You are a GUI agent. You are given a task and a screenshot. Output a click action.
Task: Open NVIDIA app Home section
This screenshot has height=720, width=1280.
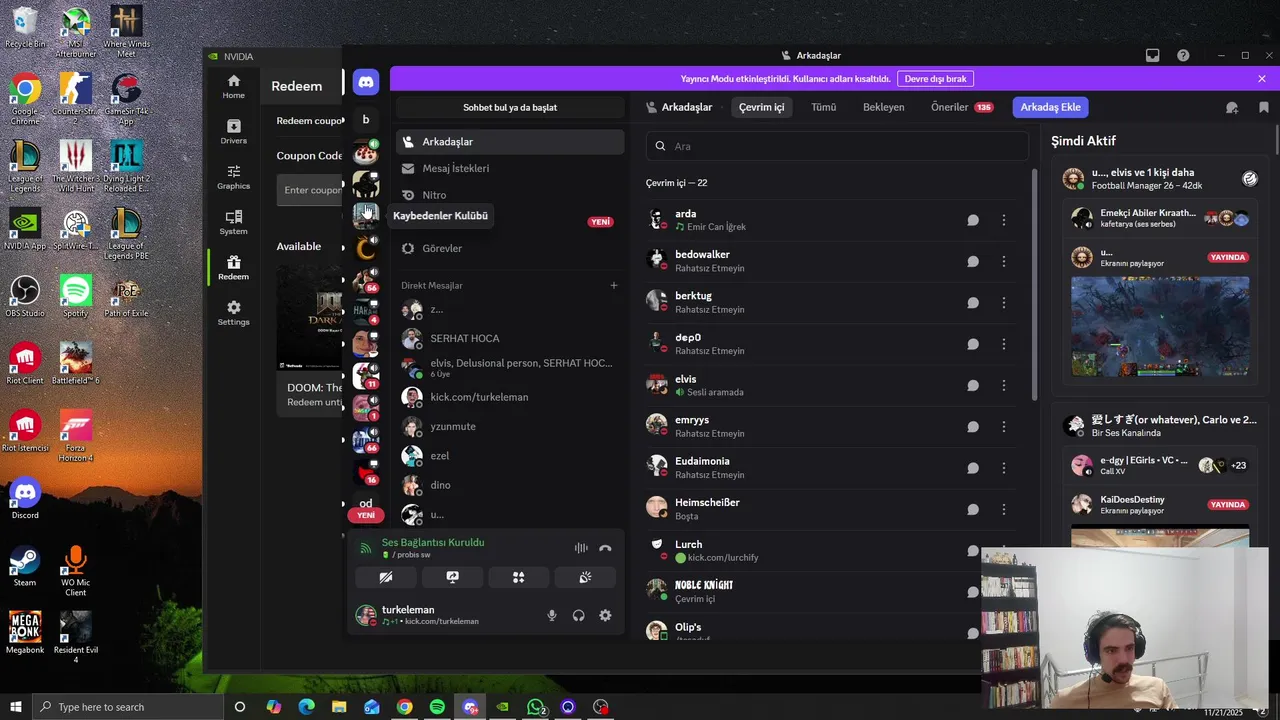click(233, 87)
